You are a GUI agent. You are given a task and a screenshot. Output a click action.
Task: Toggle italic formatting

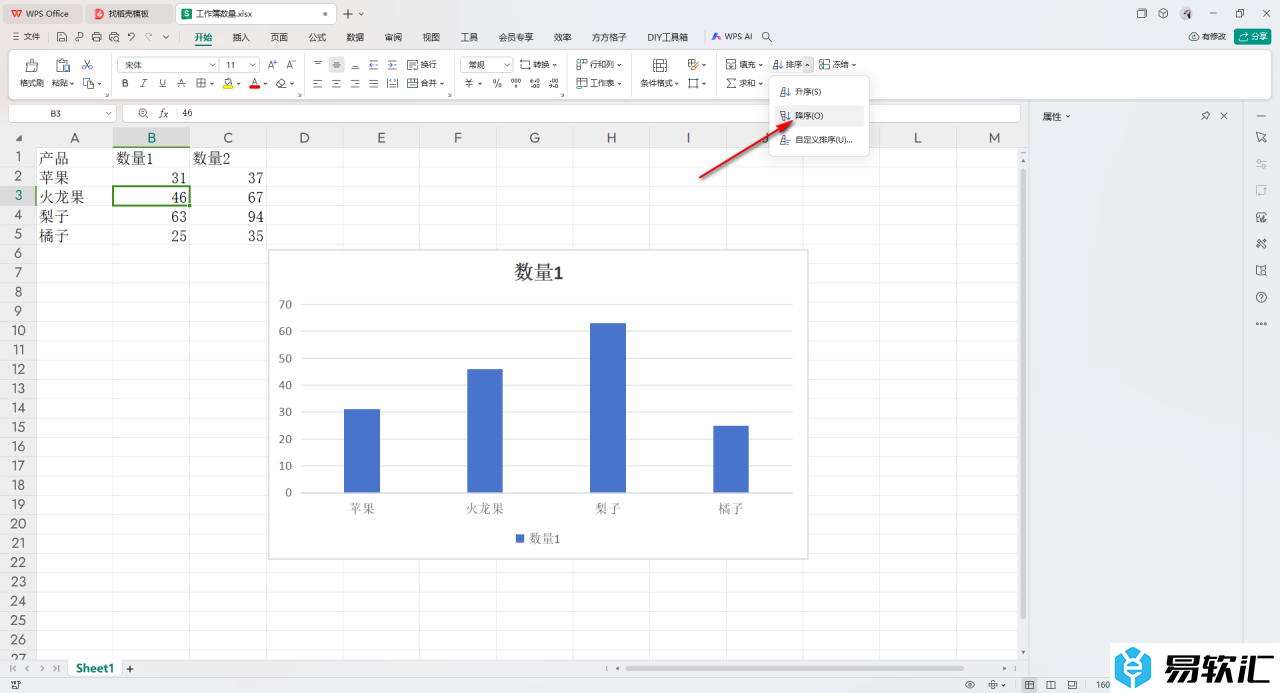pos(144,84)
